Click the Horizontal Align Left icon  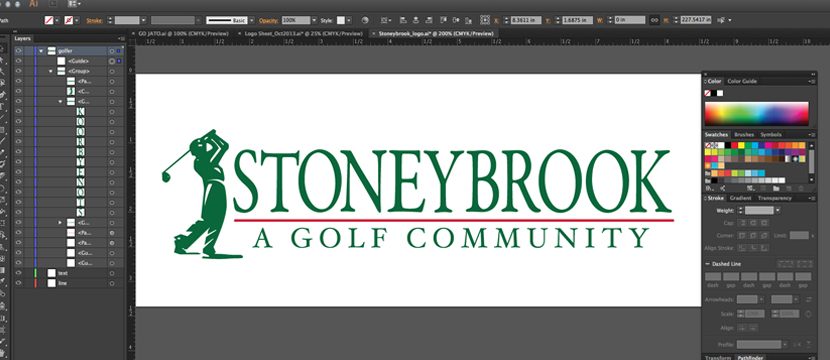coord(403,20)
